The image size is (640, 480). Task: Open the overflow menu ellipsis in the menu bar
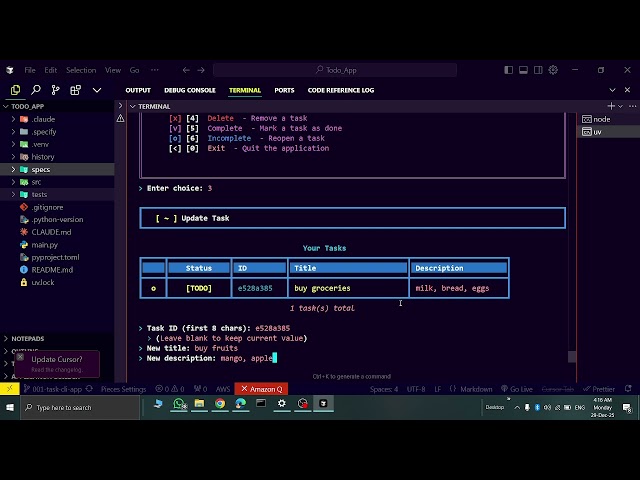[154, 70]
